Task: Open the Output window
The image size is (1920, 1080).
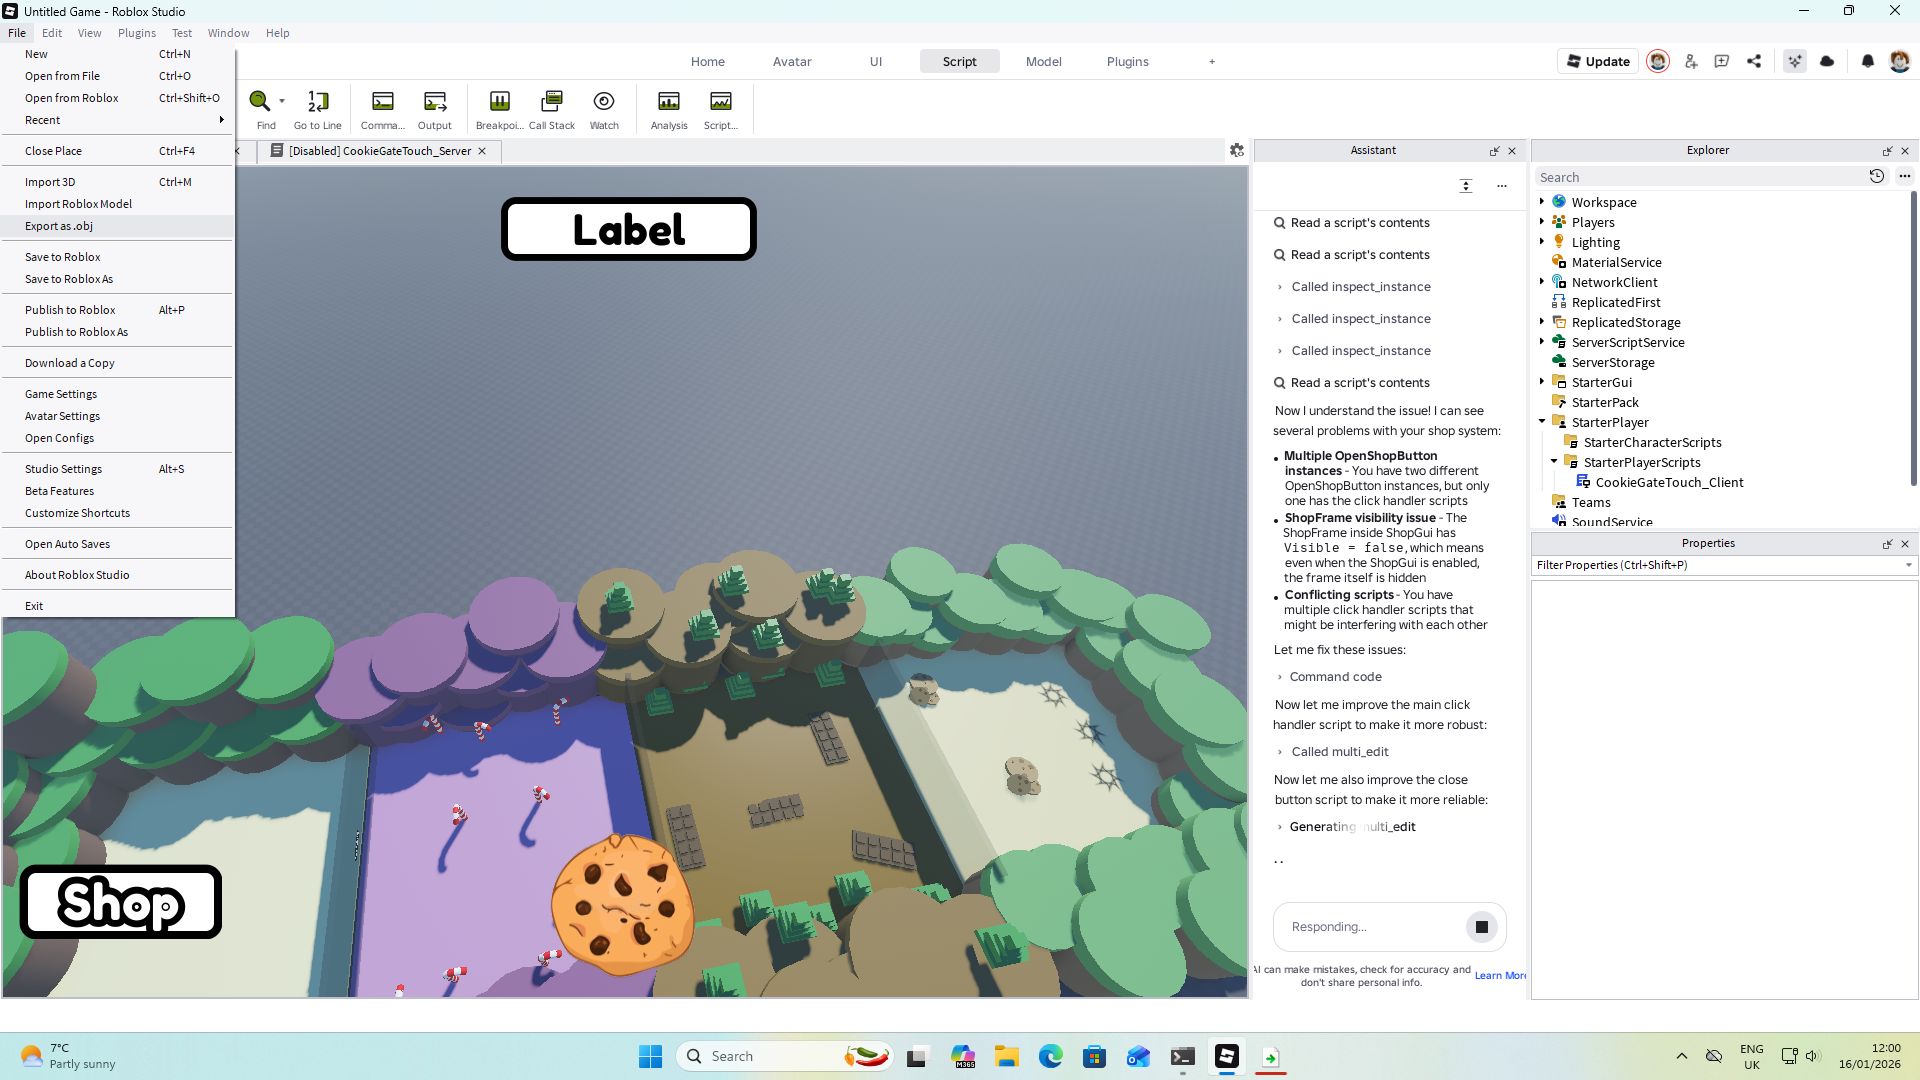Action: 434,108
